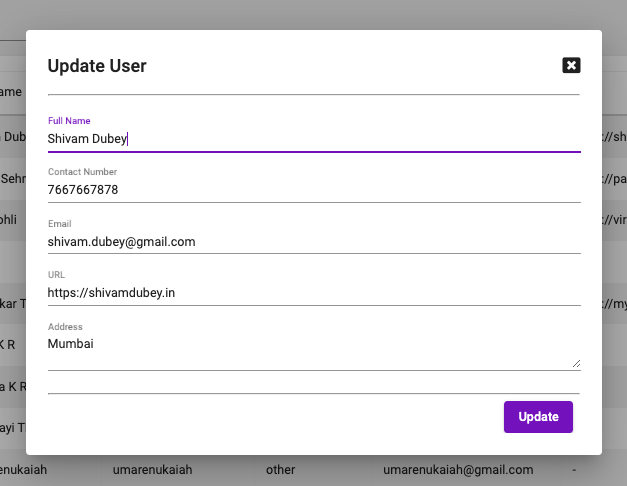627x486 pixels.
Task: Click the Update User dialog title
Action: pyautogui.click(x=97, y=66)
